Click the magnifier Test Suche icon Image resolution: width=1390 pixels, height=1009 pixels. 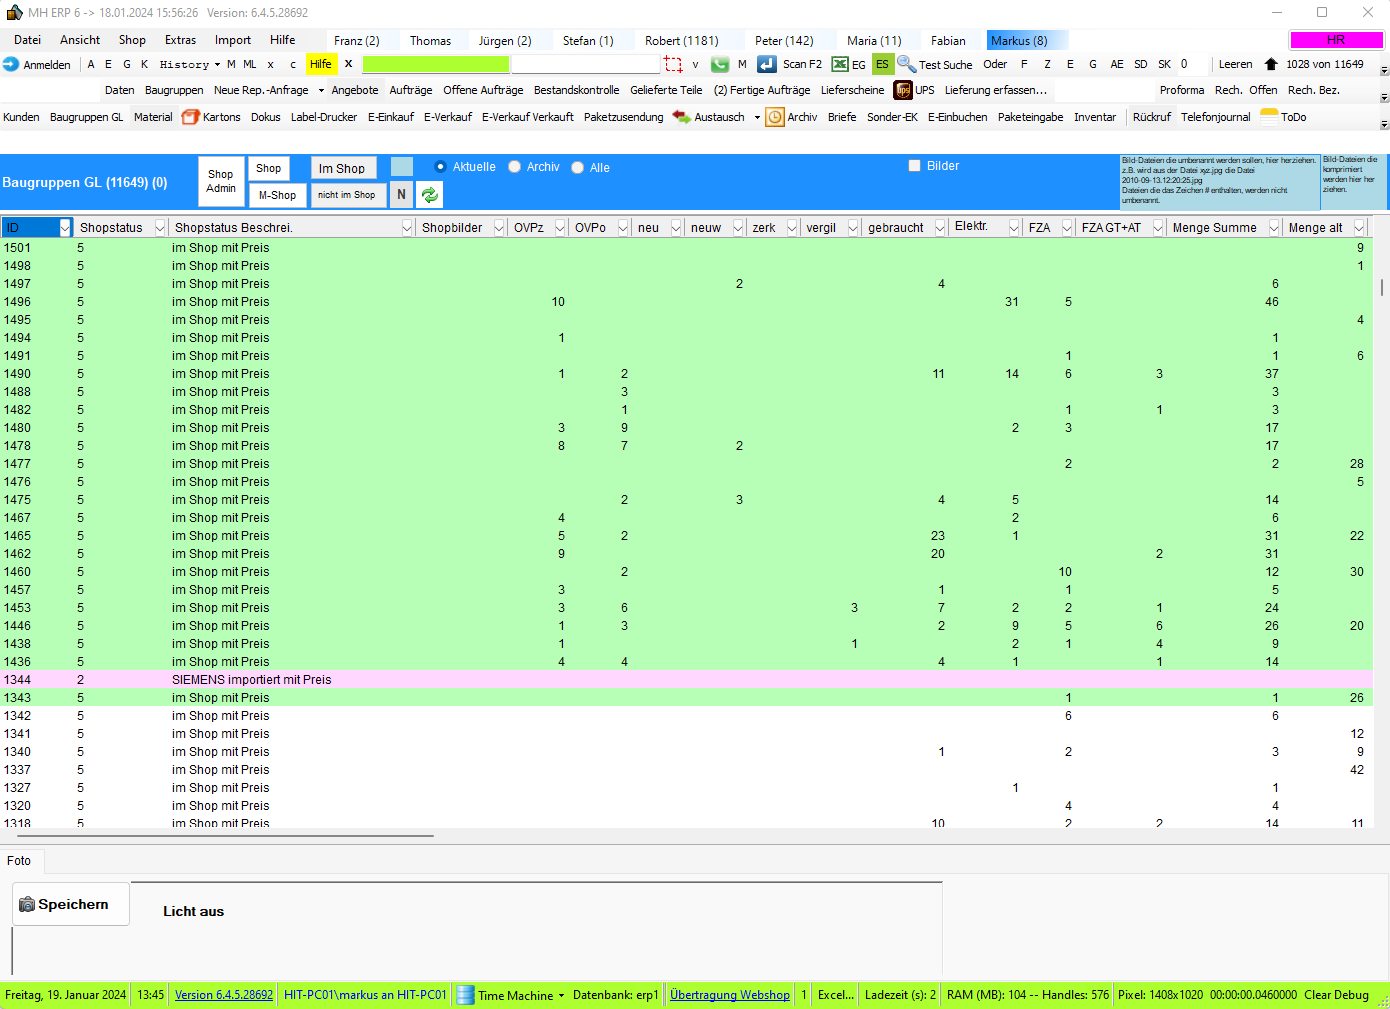(x=906, y=64)
